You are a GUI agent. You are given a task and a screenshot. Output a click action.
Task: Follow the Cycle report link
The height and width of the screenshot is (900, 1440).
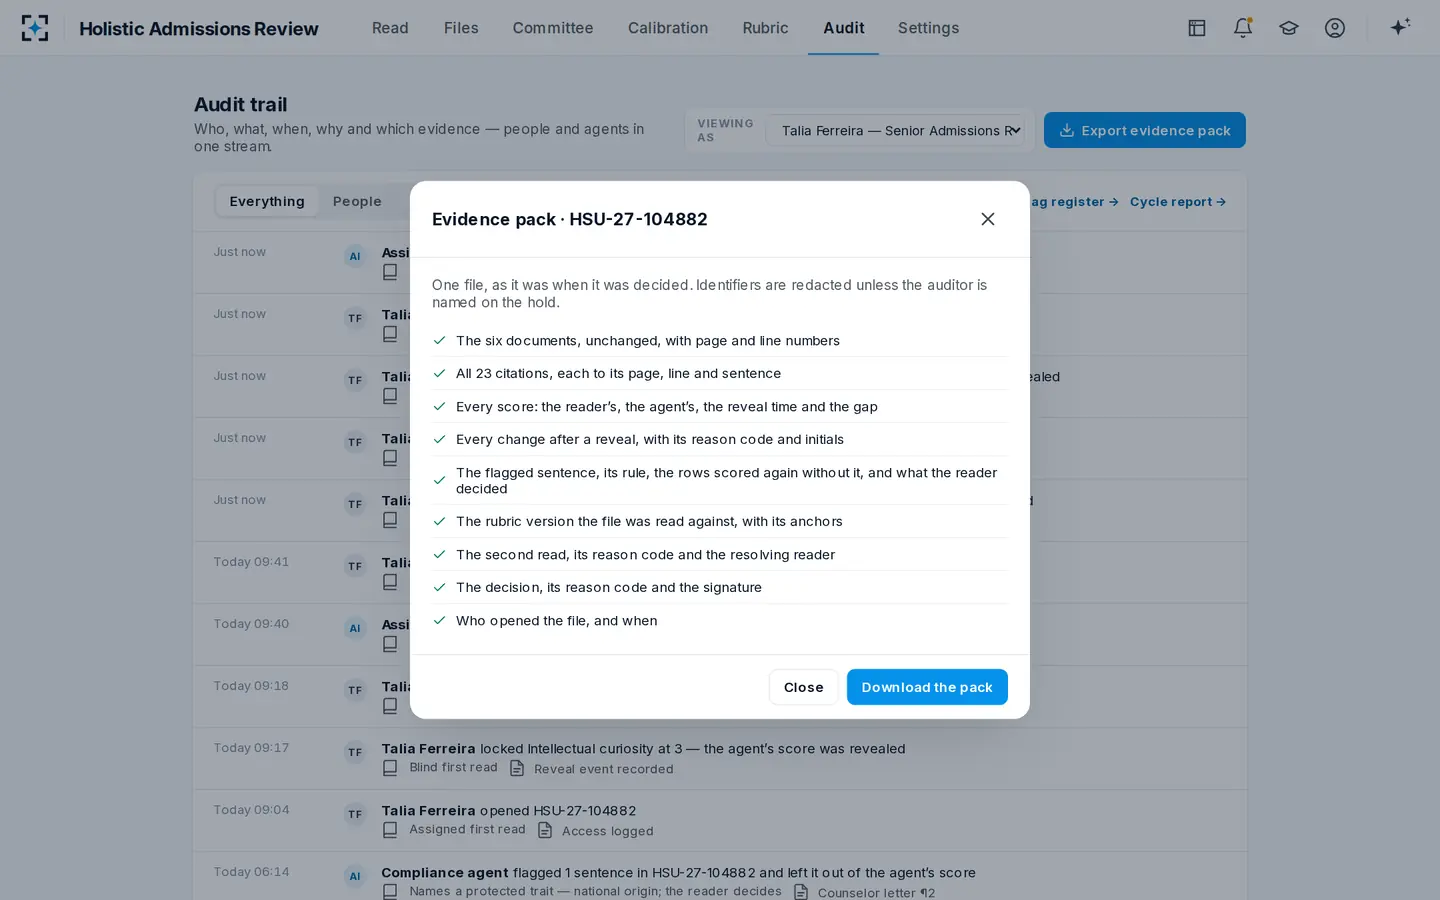pos(1178,202)
